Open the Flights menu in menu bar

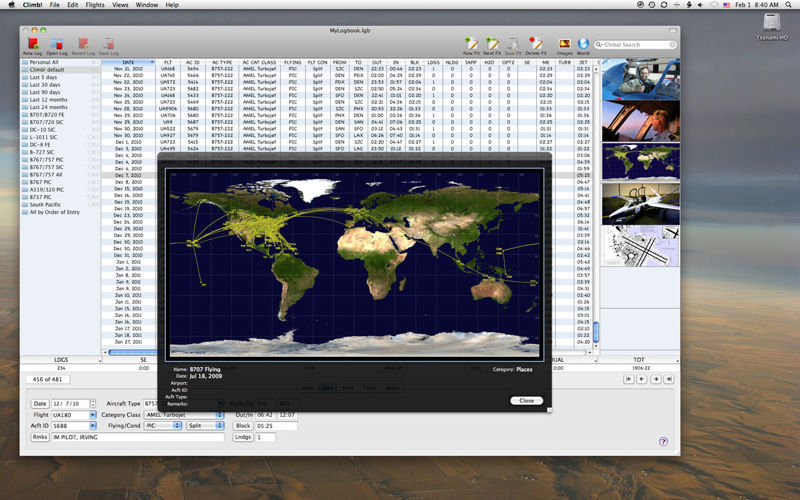tap(95, 5)
